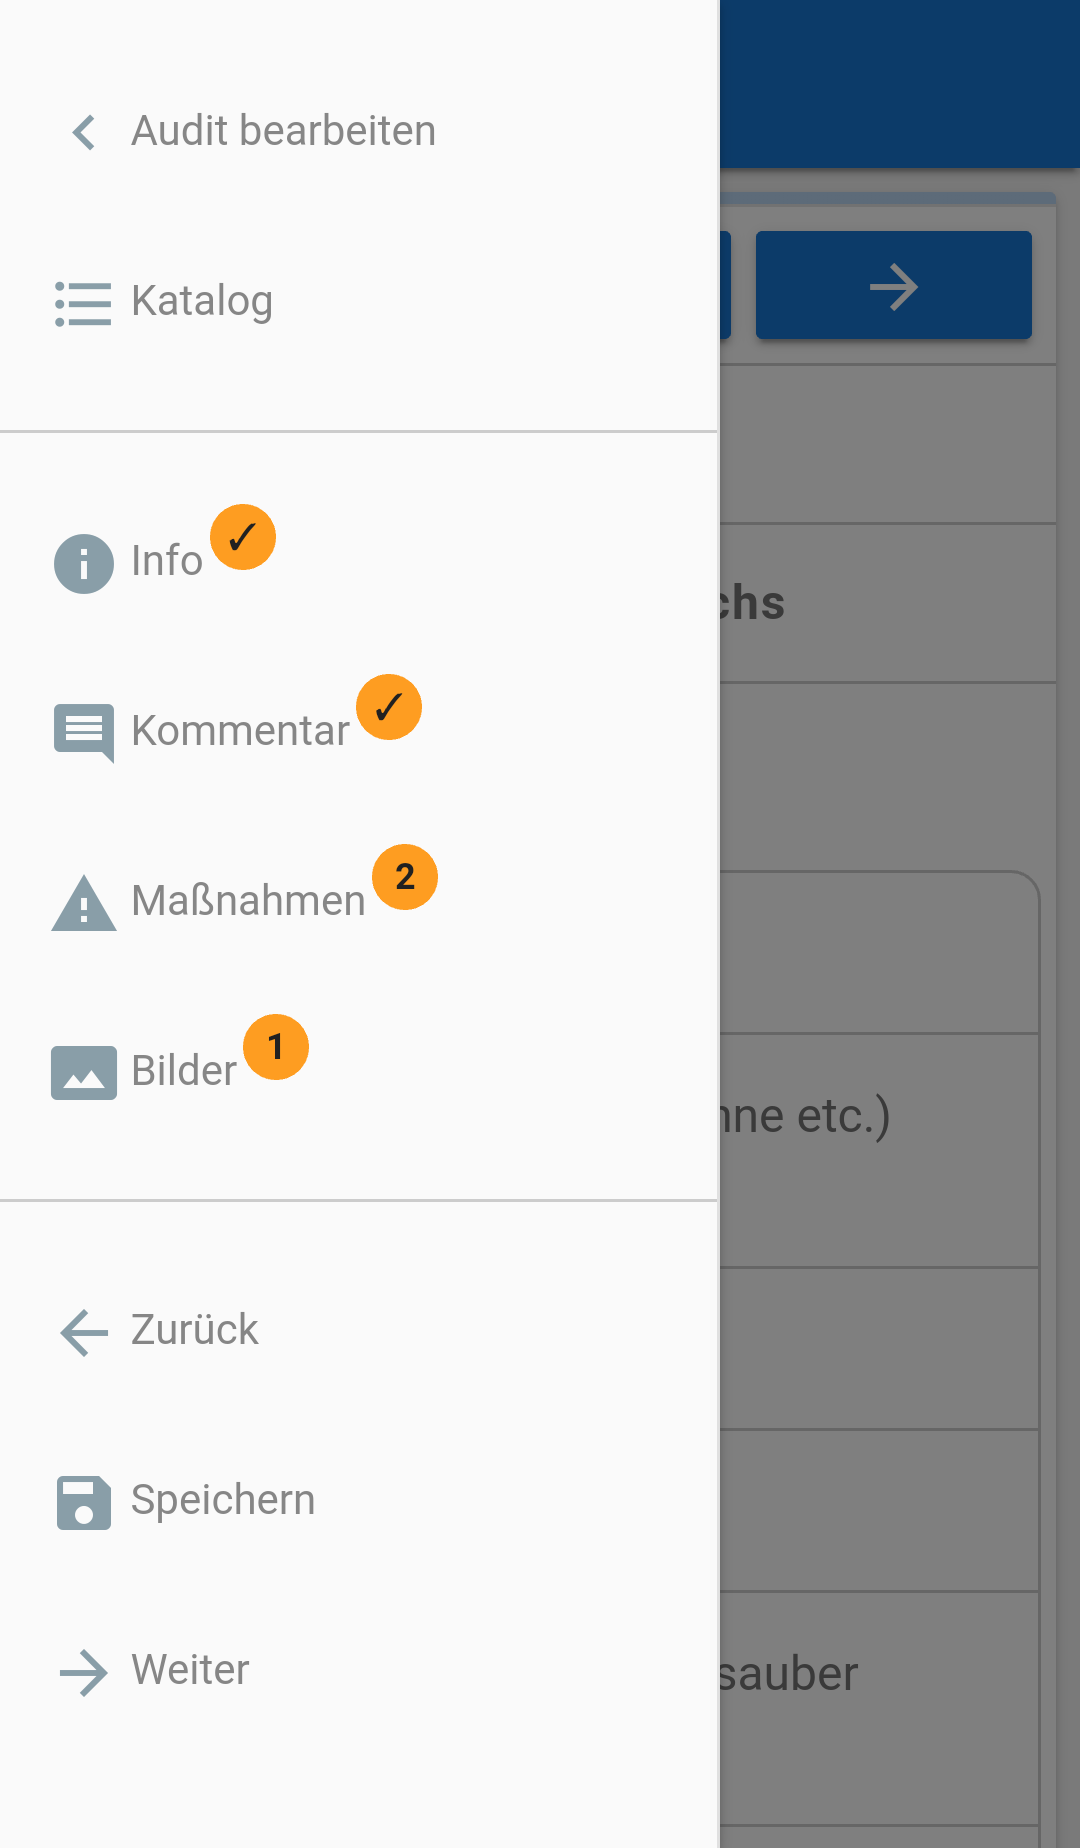This screenshot has width=1080, height=1848.
Task: Open the Bilder menu item
Action: click(184, 1071)
